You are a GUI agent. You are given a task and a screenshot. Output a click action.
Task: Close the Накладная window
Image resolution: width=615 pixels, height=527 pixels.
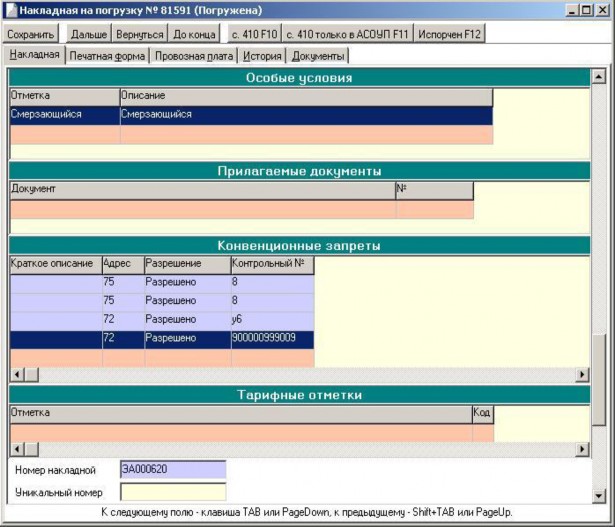[x=602, y=10]
